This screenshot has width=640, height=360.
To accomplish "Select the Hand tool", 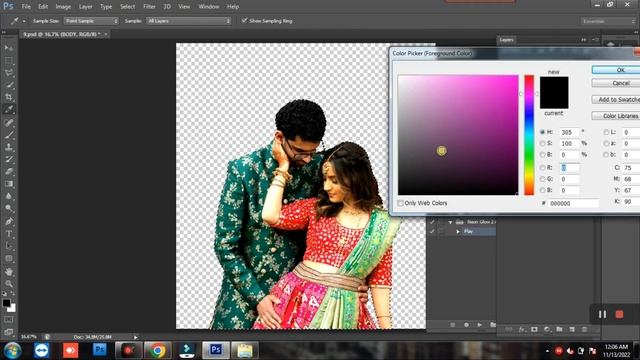I will (x=9, y=271).
